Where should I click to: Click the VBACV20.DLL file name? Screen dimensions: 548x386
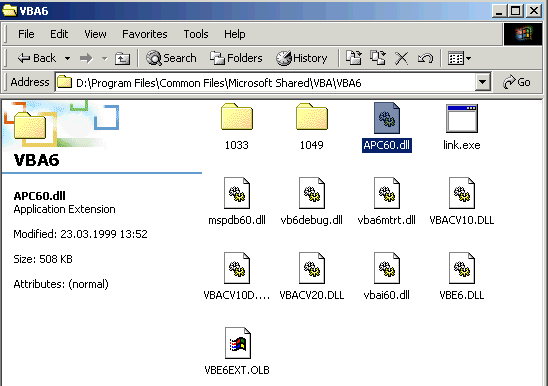312,295
